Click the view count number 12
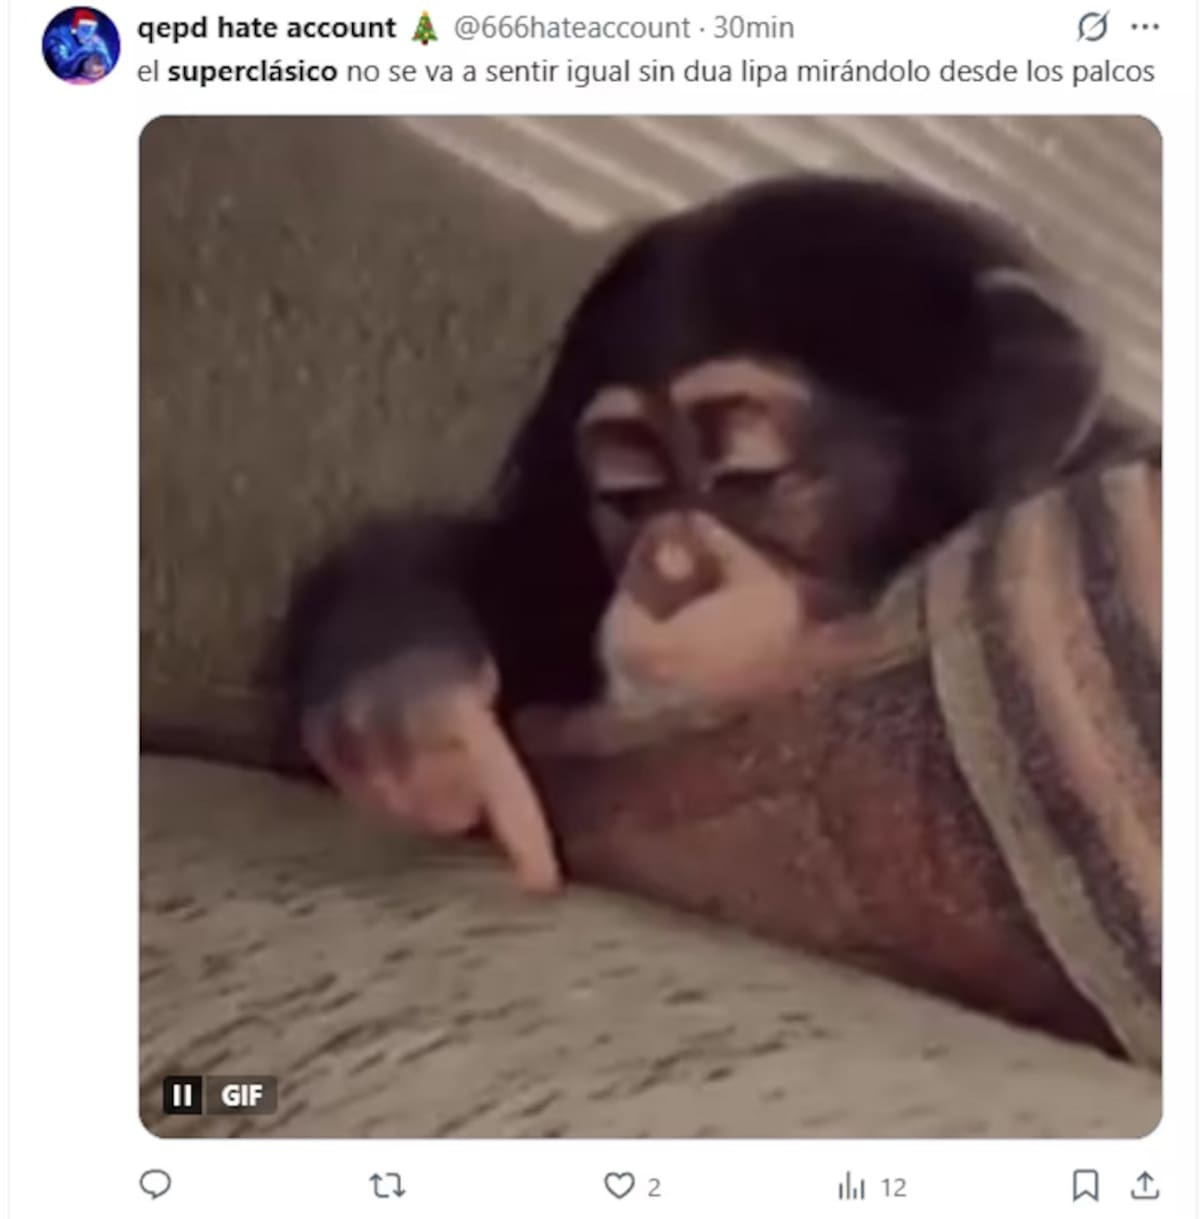The image size is (1200, 1219). point(893,1187)
